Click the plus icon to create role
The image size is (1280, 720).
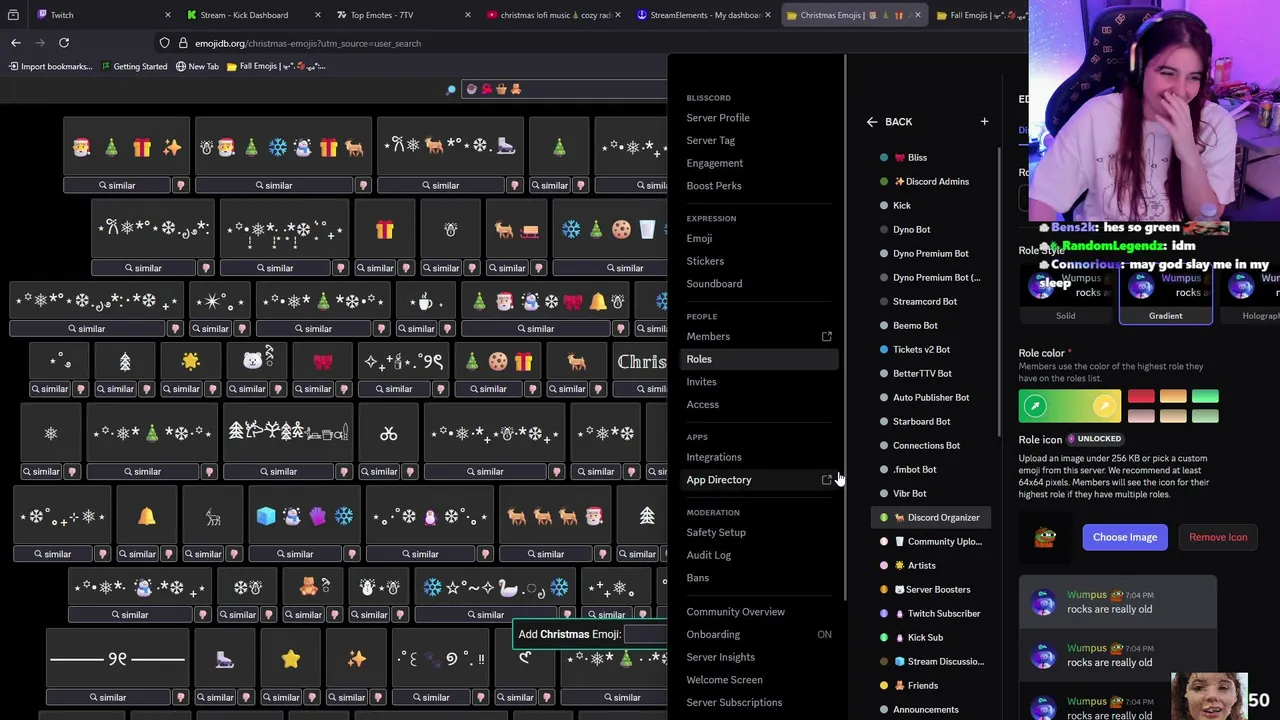(984, 122)
